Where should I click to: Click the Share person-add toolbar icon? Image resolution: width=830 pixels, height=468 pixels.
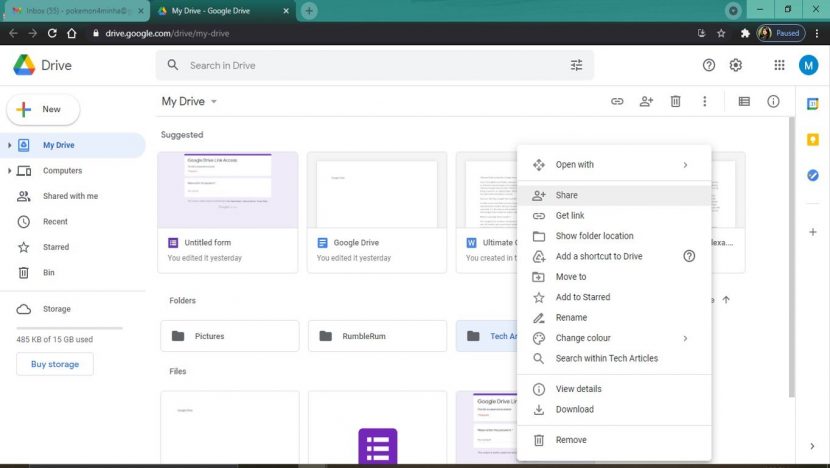coord(646,101)
